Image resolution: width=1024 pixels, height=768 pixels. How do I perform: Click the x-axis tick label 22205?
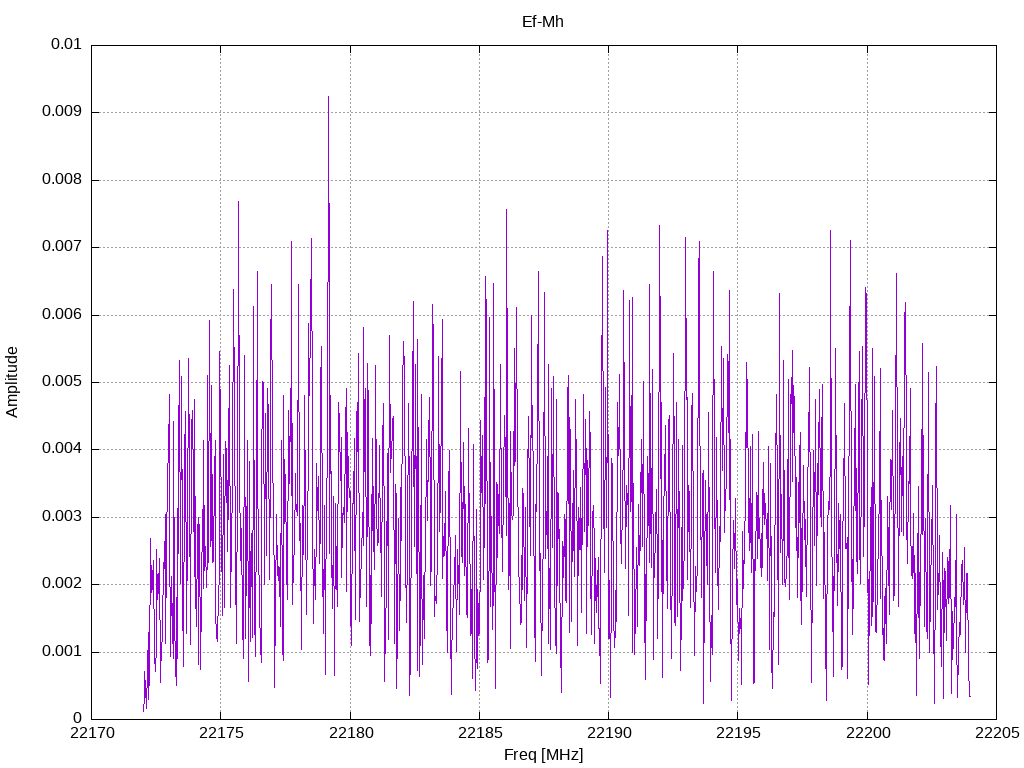pos(997,733)
